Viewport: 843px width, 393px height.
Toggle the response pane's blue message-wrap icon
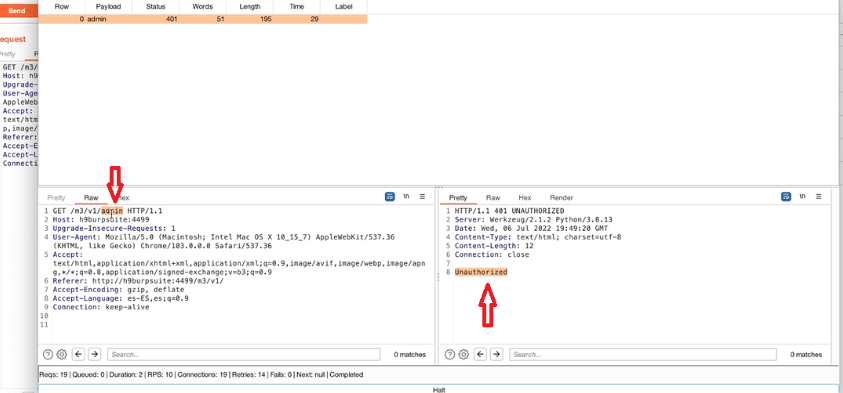(x=786, y=197)
